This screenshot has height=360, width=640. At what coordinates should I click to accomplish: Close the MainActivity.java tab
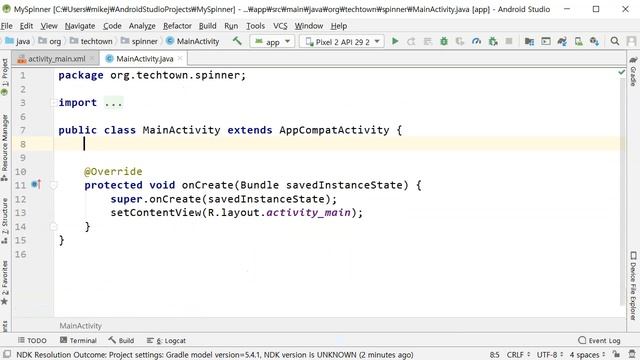pos(180,58)
